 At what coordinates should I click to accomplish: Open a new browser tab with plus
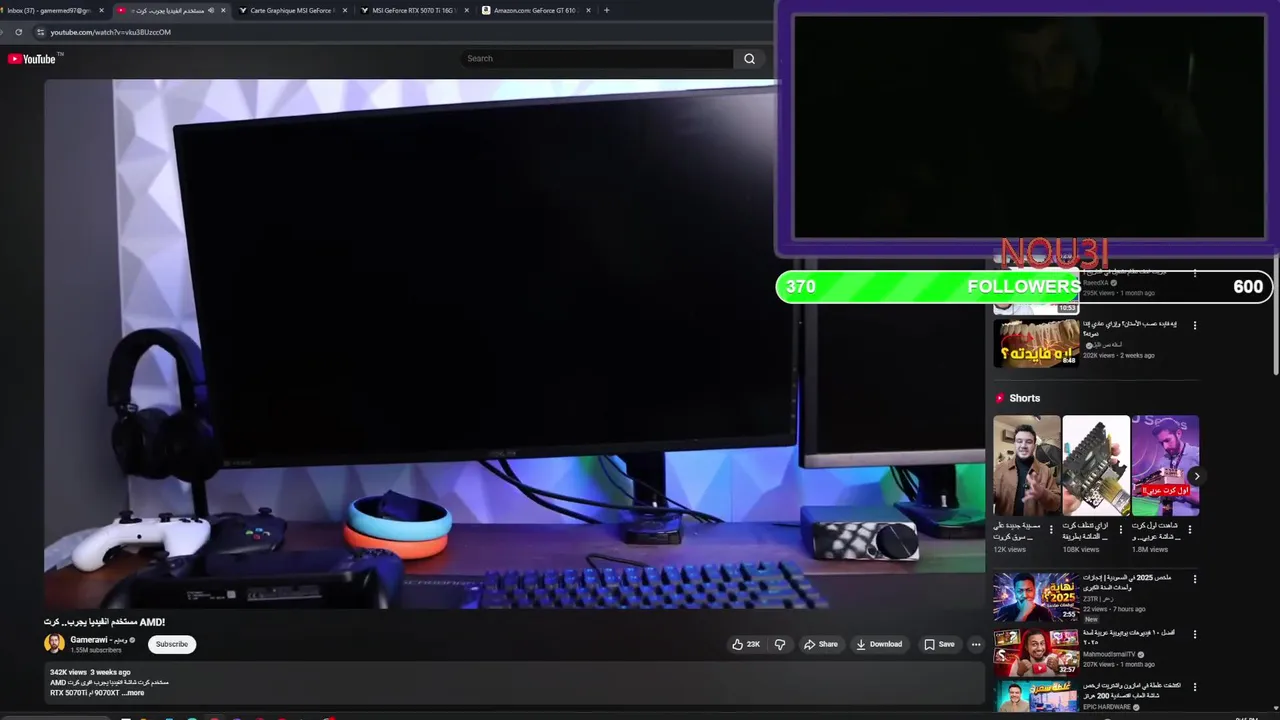[606, 10]
